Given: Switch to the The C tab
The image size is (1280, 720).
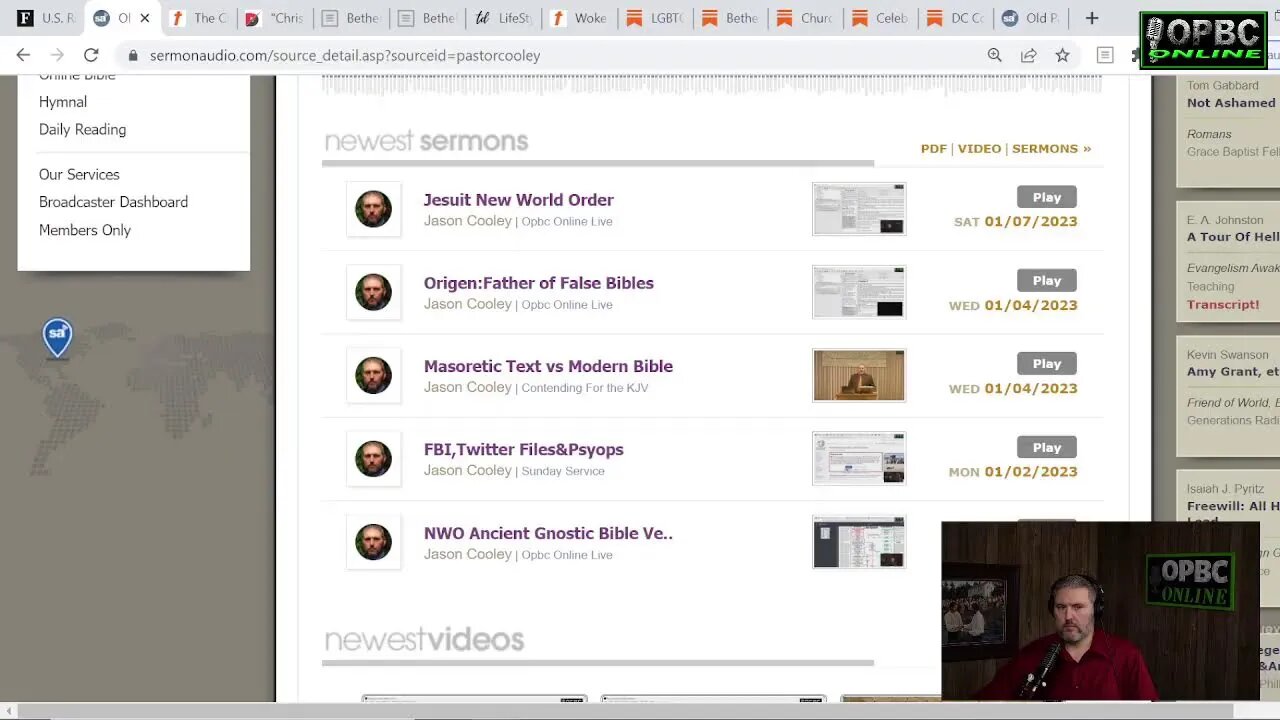Looking at the screenshot, I should point(200,18).
